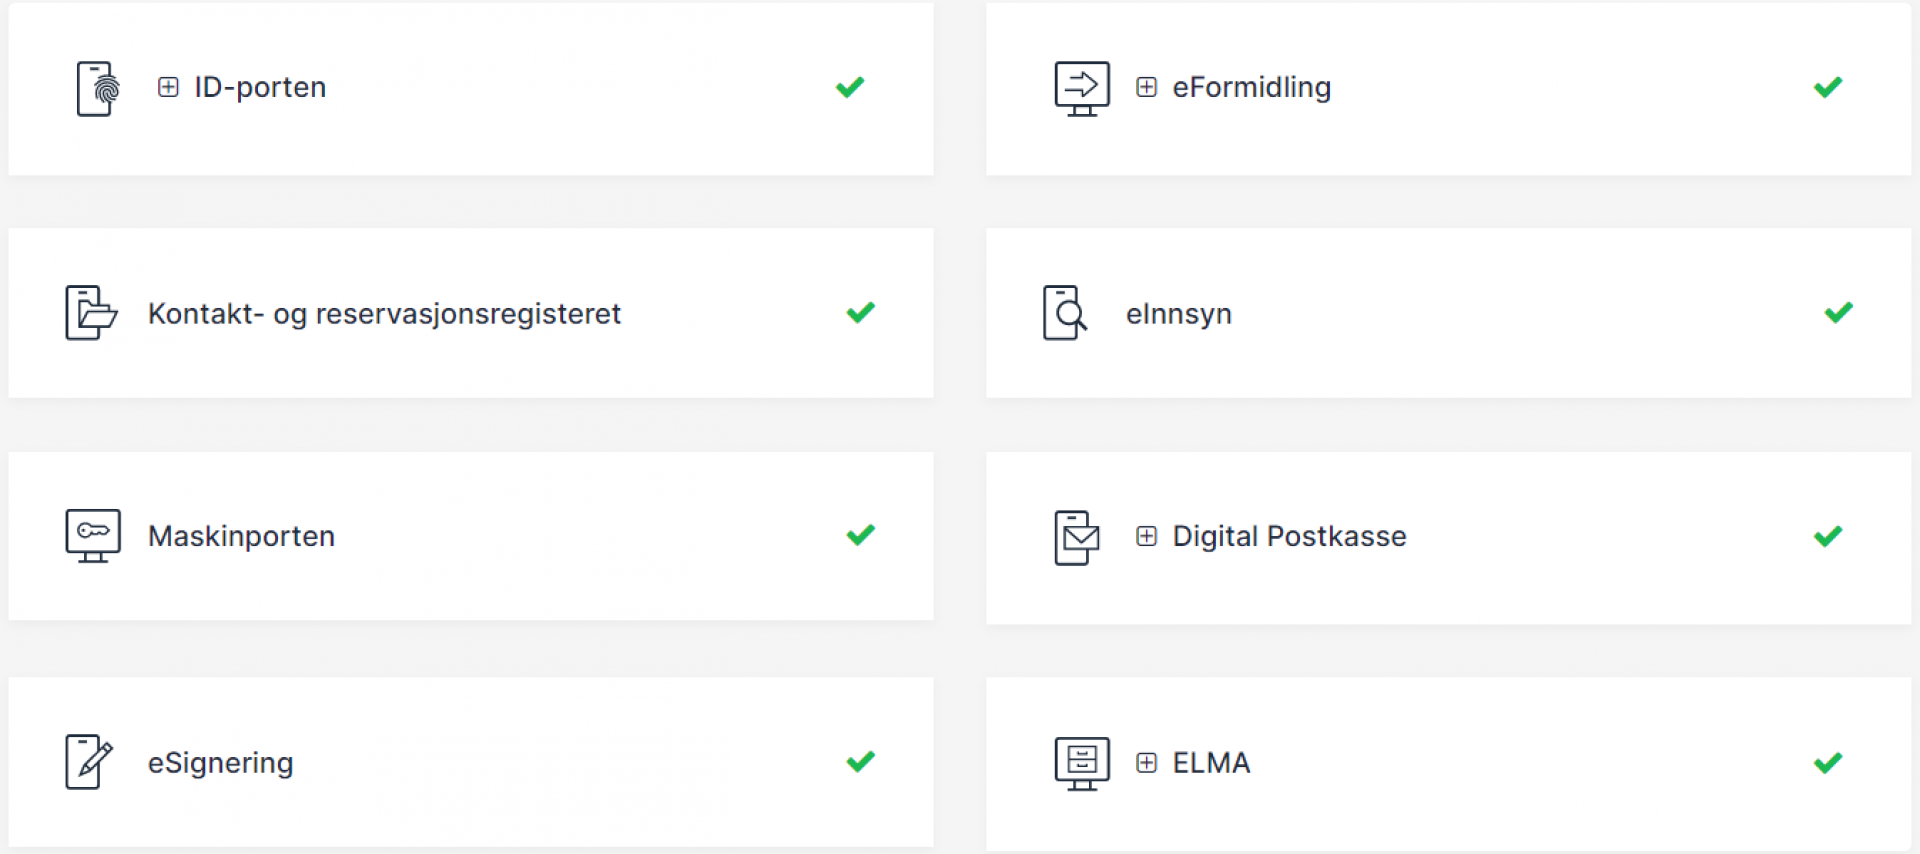1920x854 pixels.
Task: Click the green checkmark for ID-porten
Action: (850, 87)
